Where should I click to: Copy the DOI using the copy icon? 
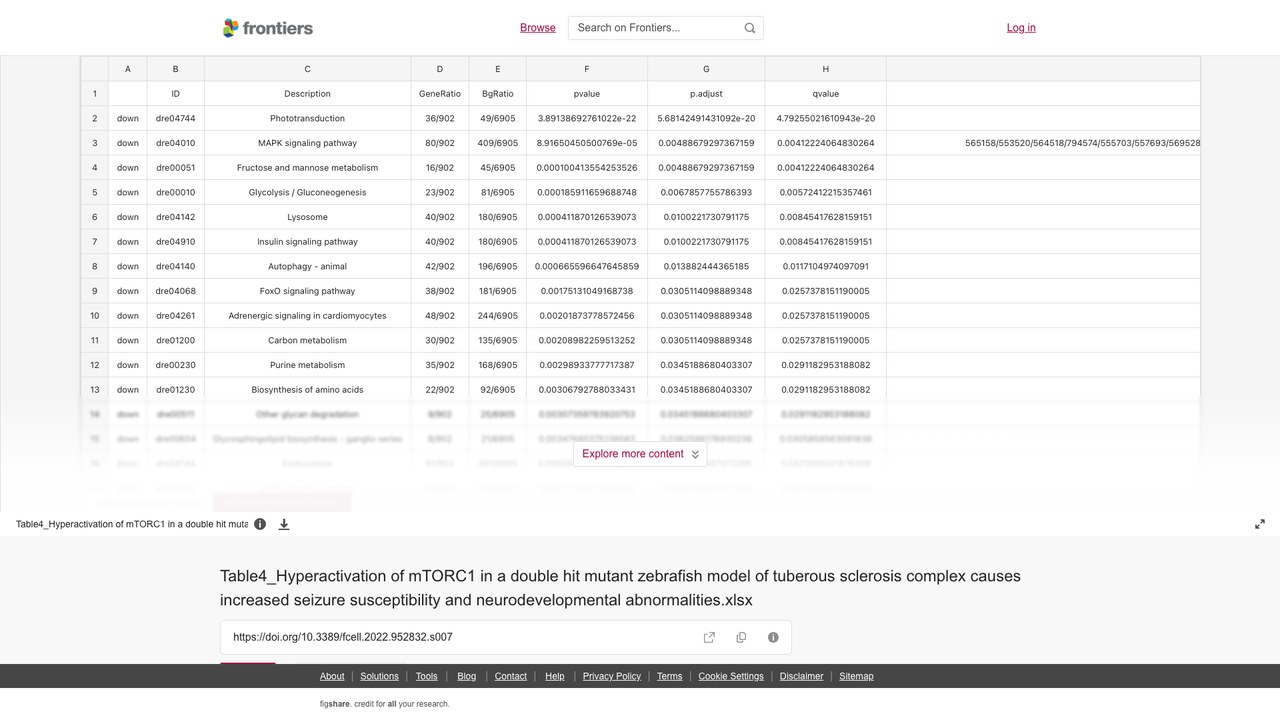741,637
